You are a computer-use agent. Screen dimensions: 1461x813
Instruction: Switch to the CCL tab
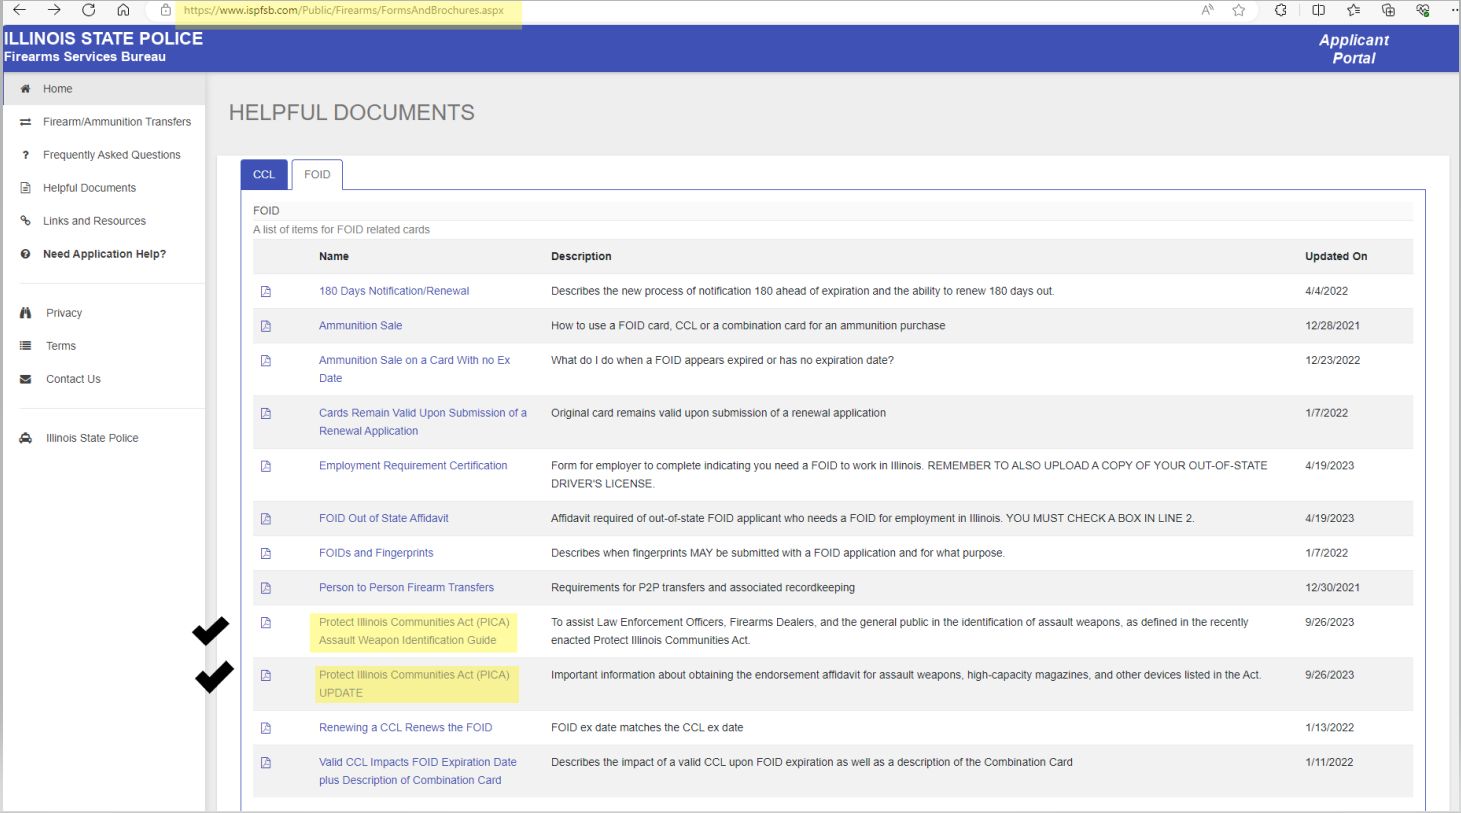(x=264, y=175)
